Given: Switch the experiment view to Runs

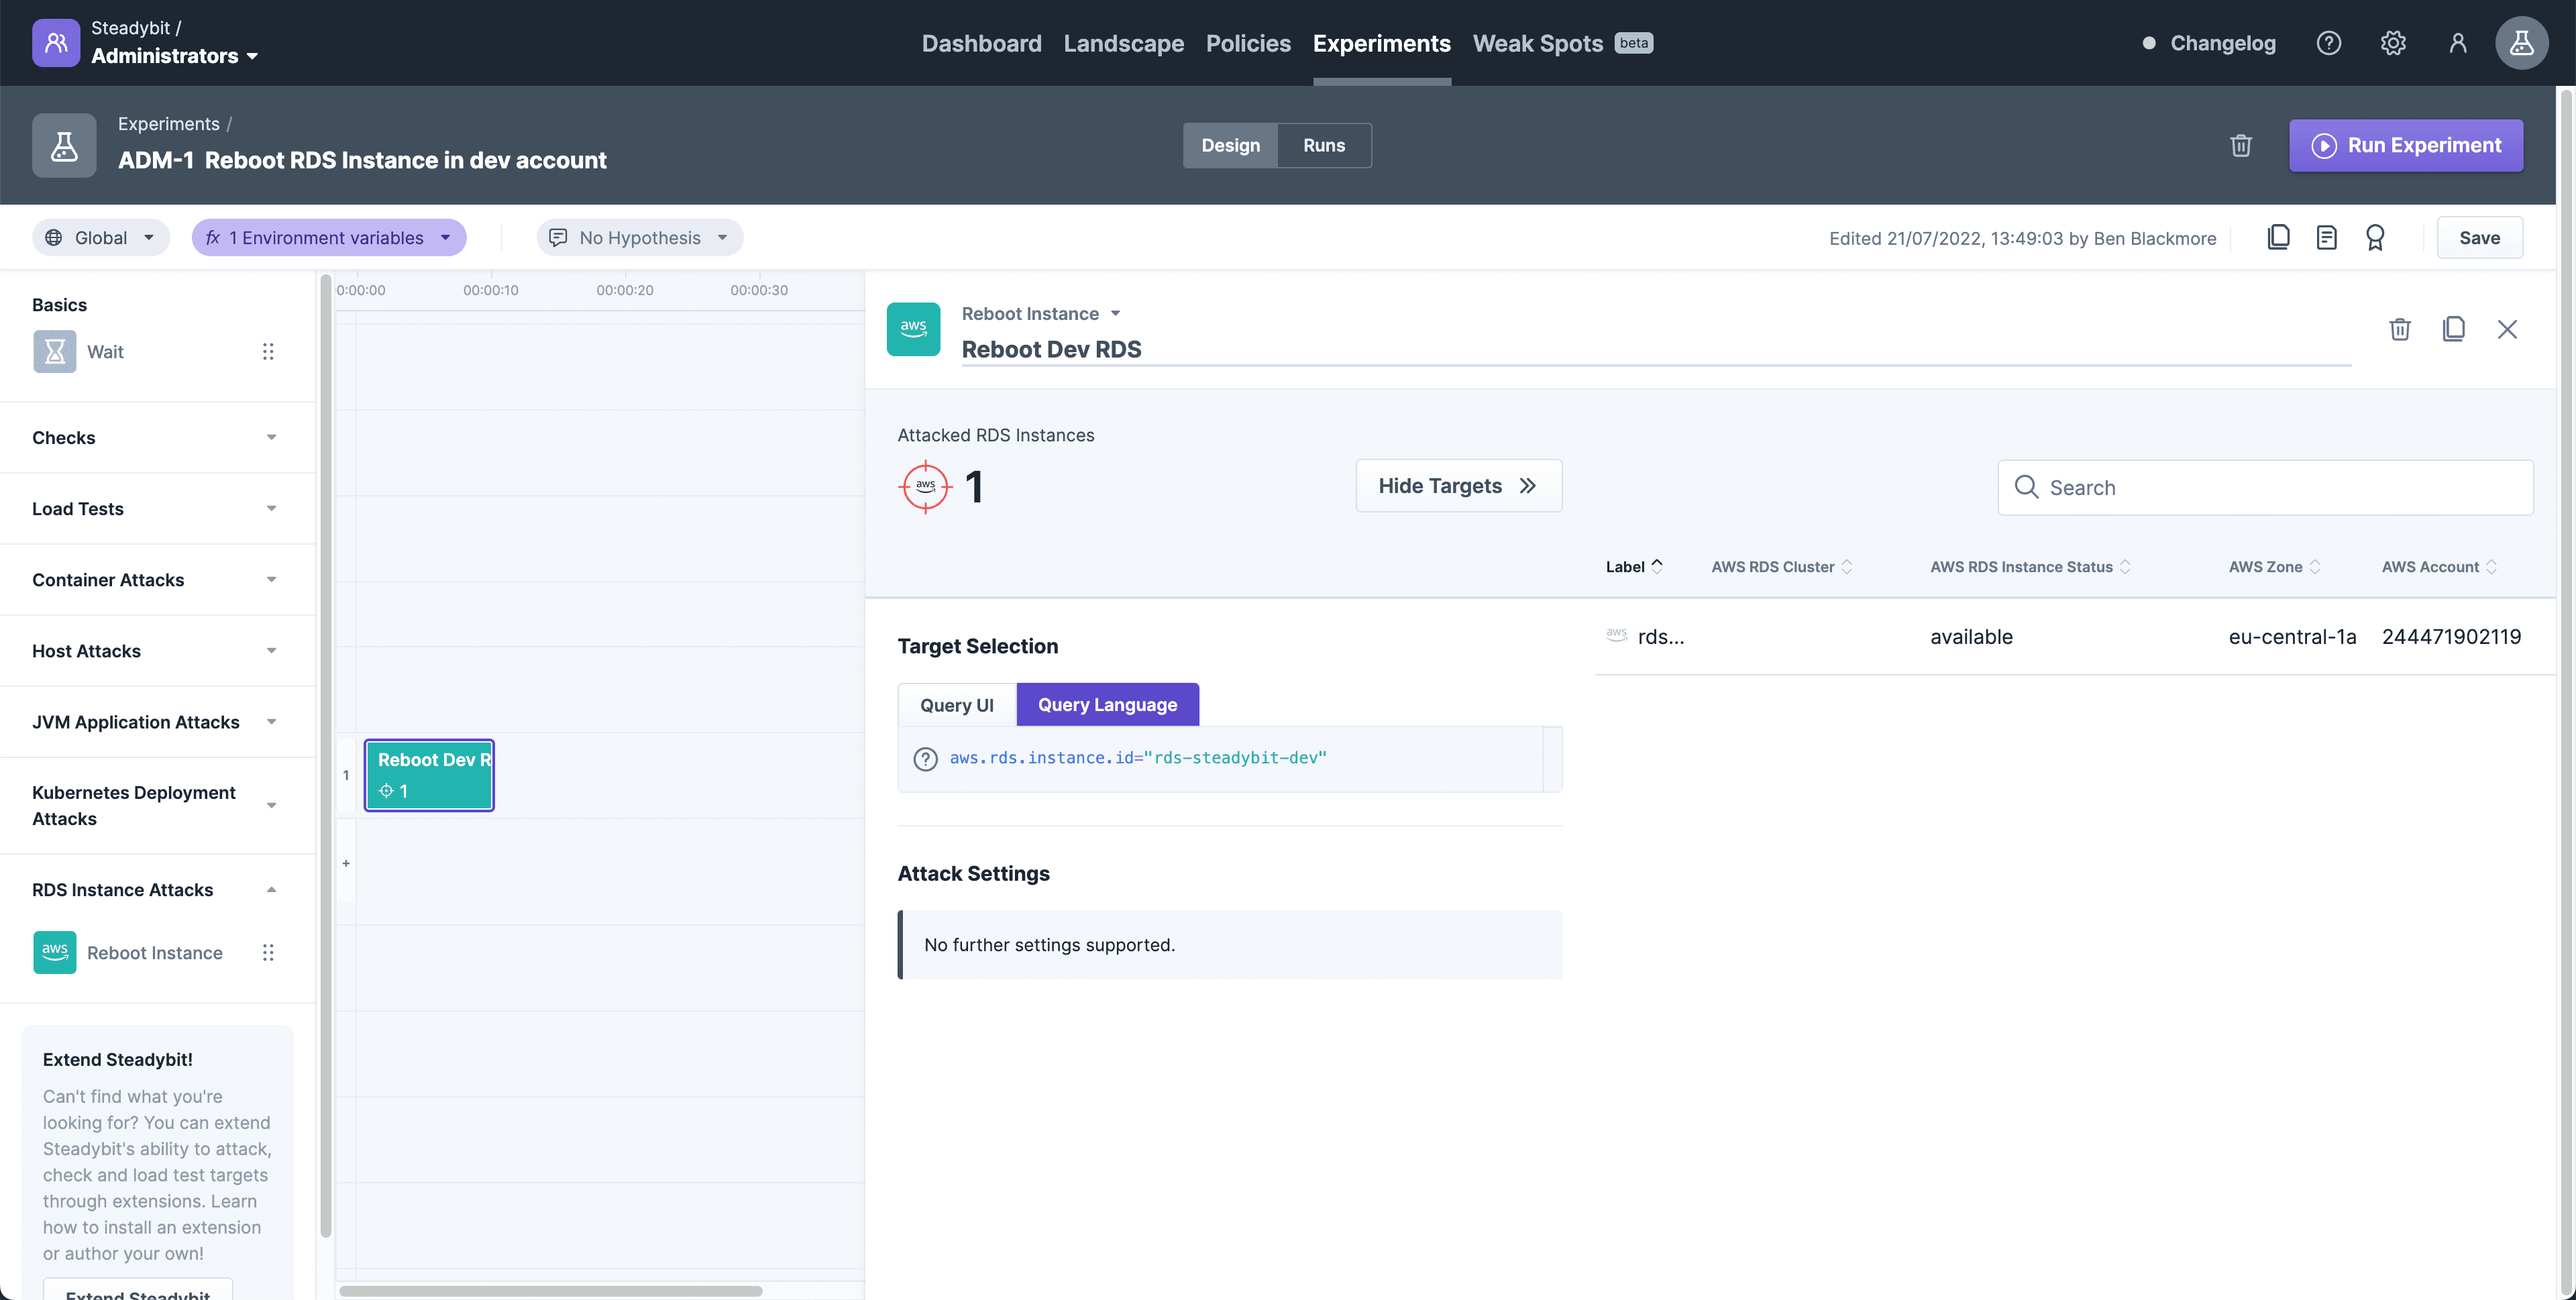Looking at the screenshot, I should (1324, 145).
